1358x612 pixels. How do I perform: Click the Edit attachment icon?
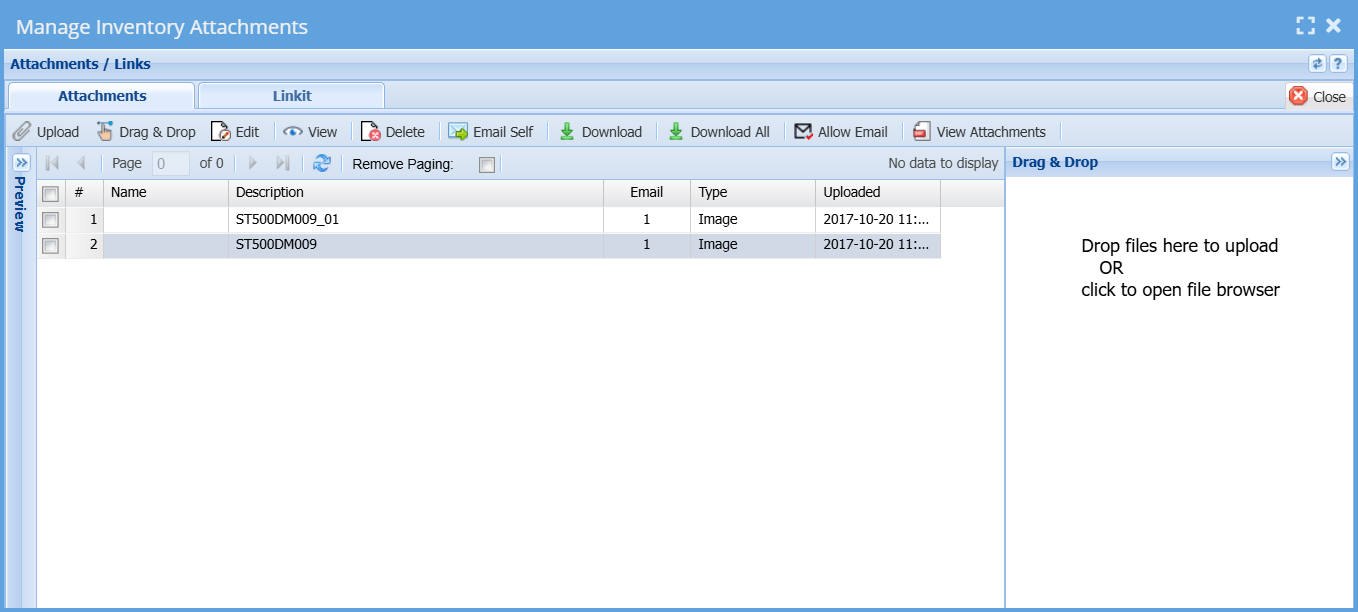point(221,132)
